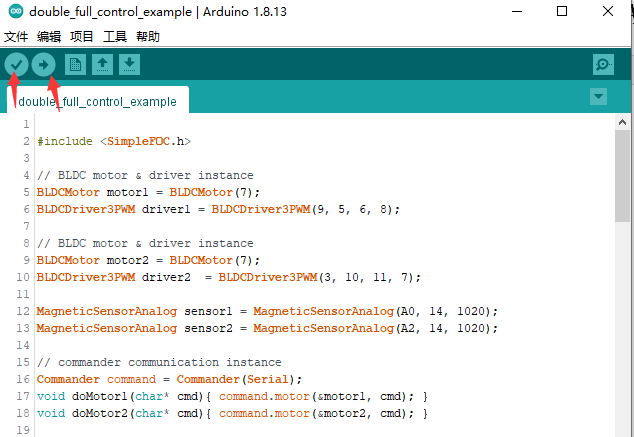Click the text SimpleFOC.h in line 2
Screen dimensions: 634x437
(146, 141)
